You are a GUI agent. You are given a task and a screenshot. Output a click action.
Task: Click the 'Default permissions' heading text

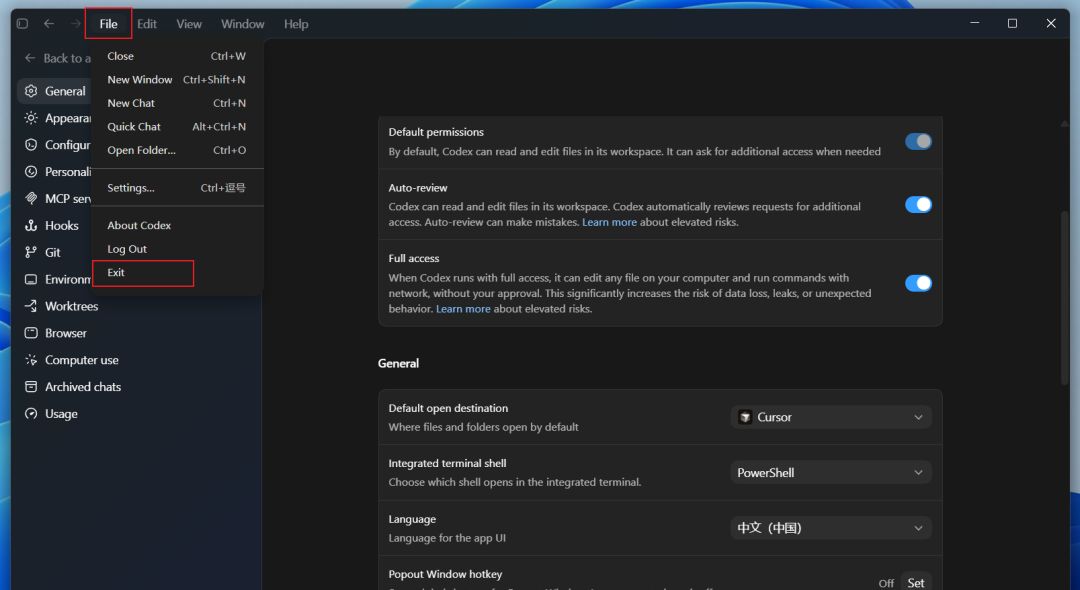[436, 132]
